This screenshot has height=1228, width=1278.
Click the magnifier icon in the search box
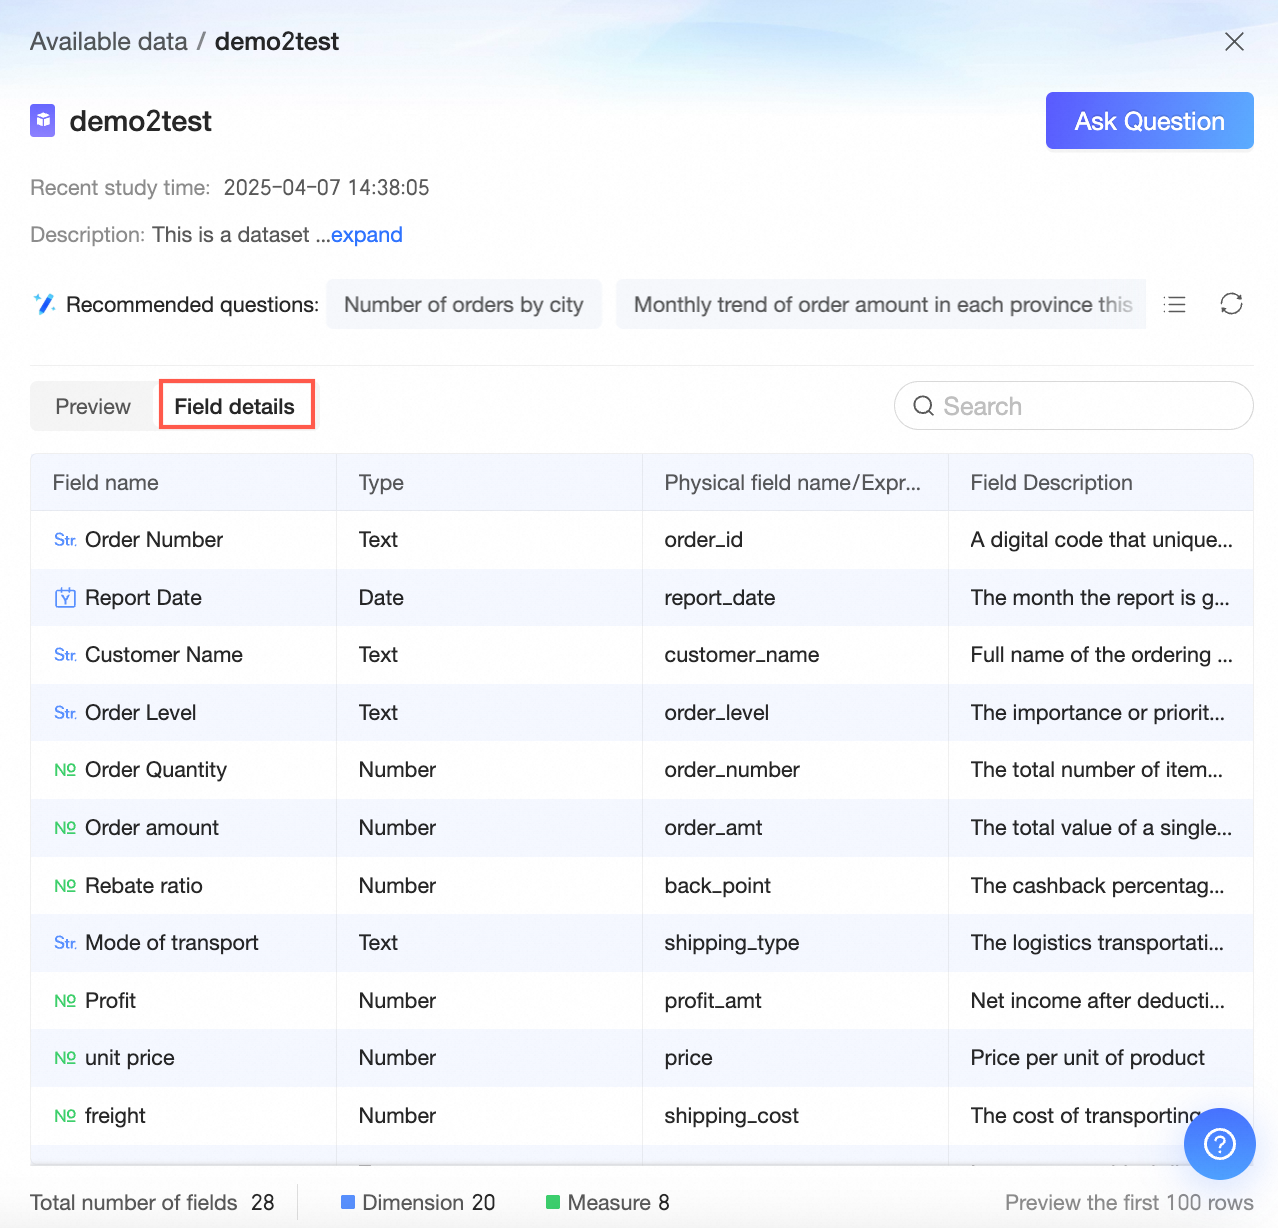(924, 406)
